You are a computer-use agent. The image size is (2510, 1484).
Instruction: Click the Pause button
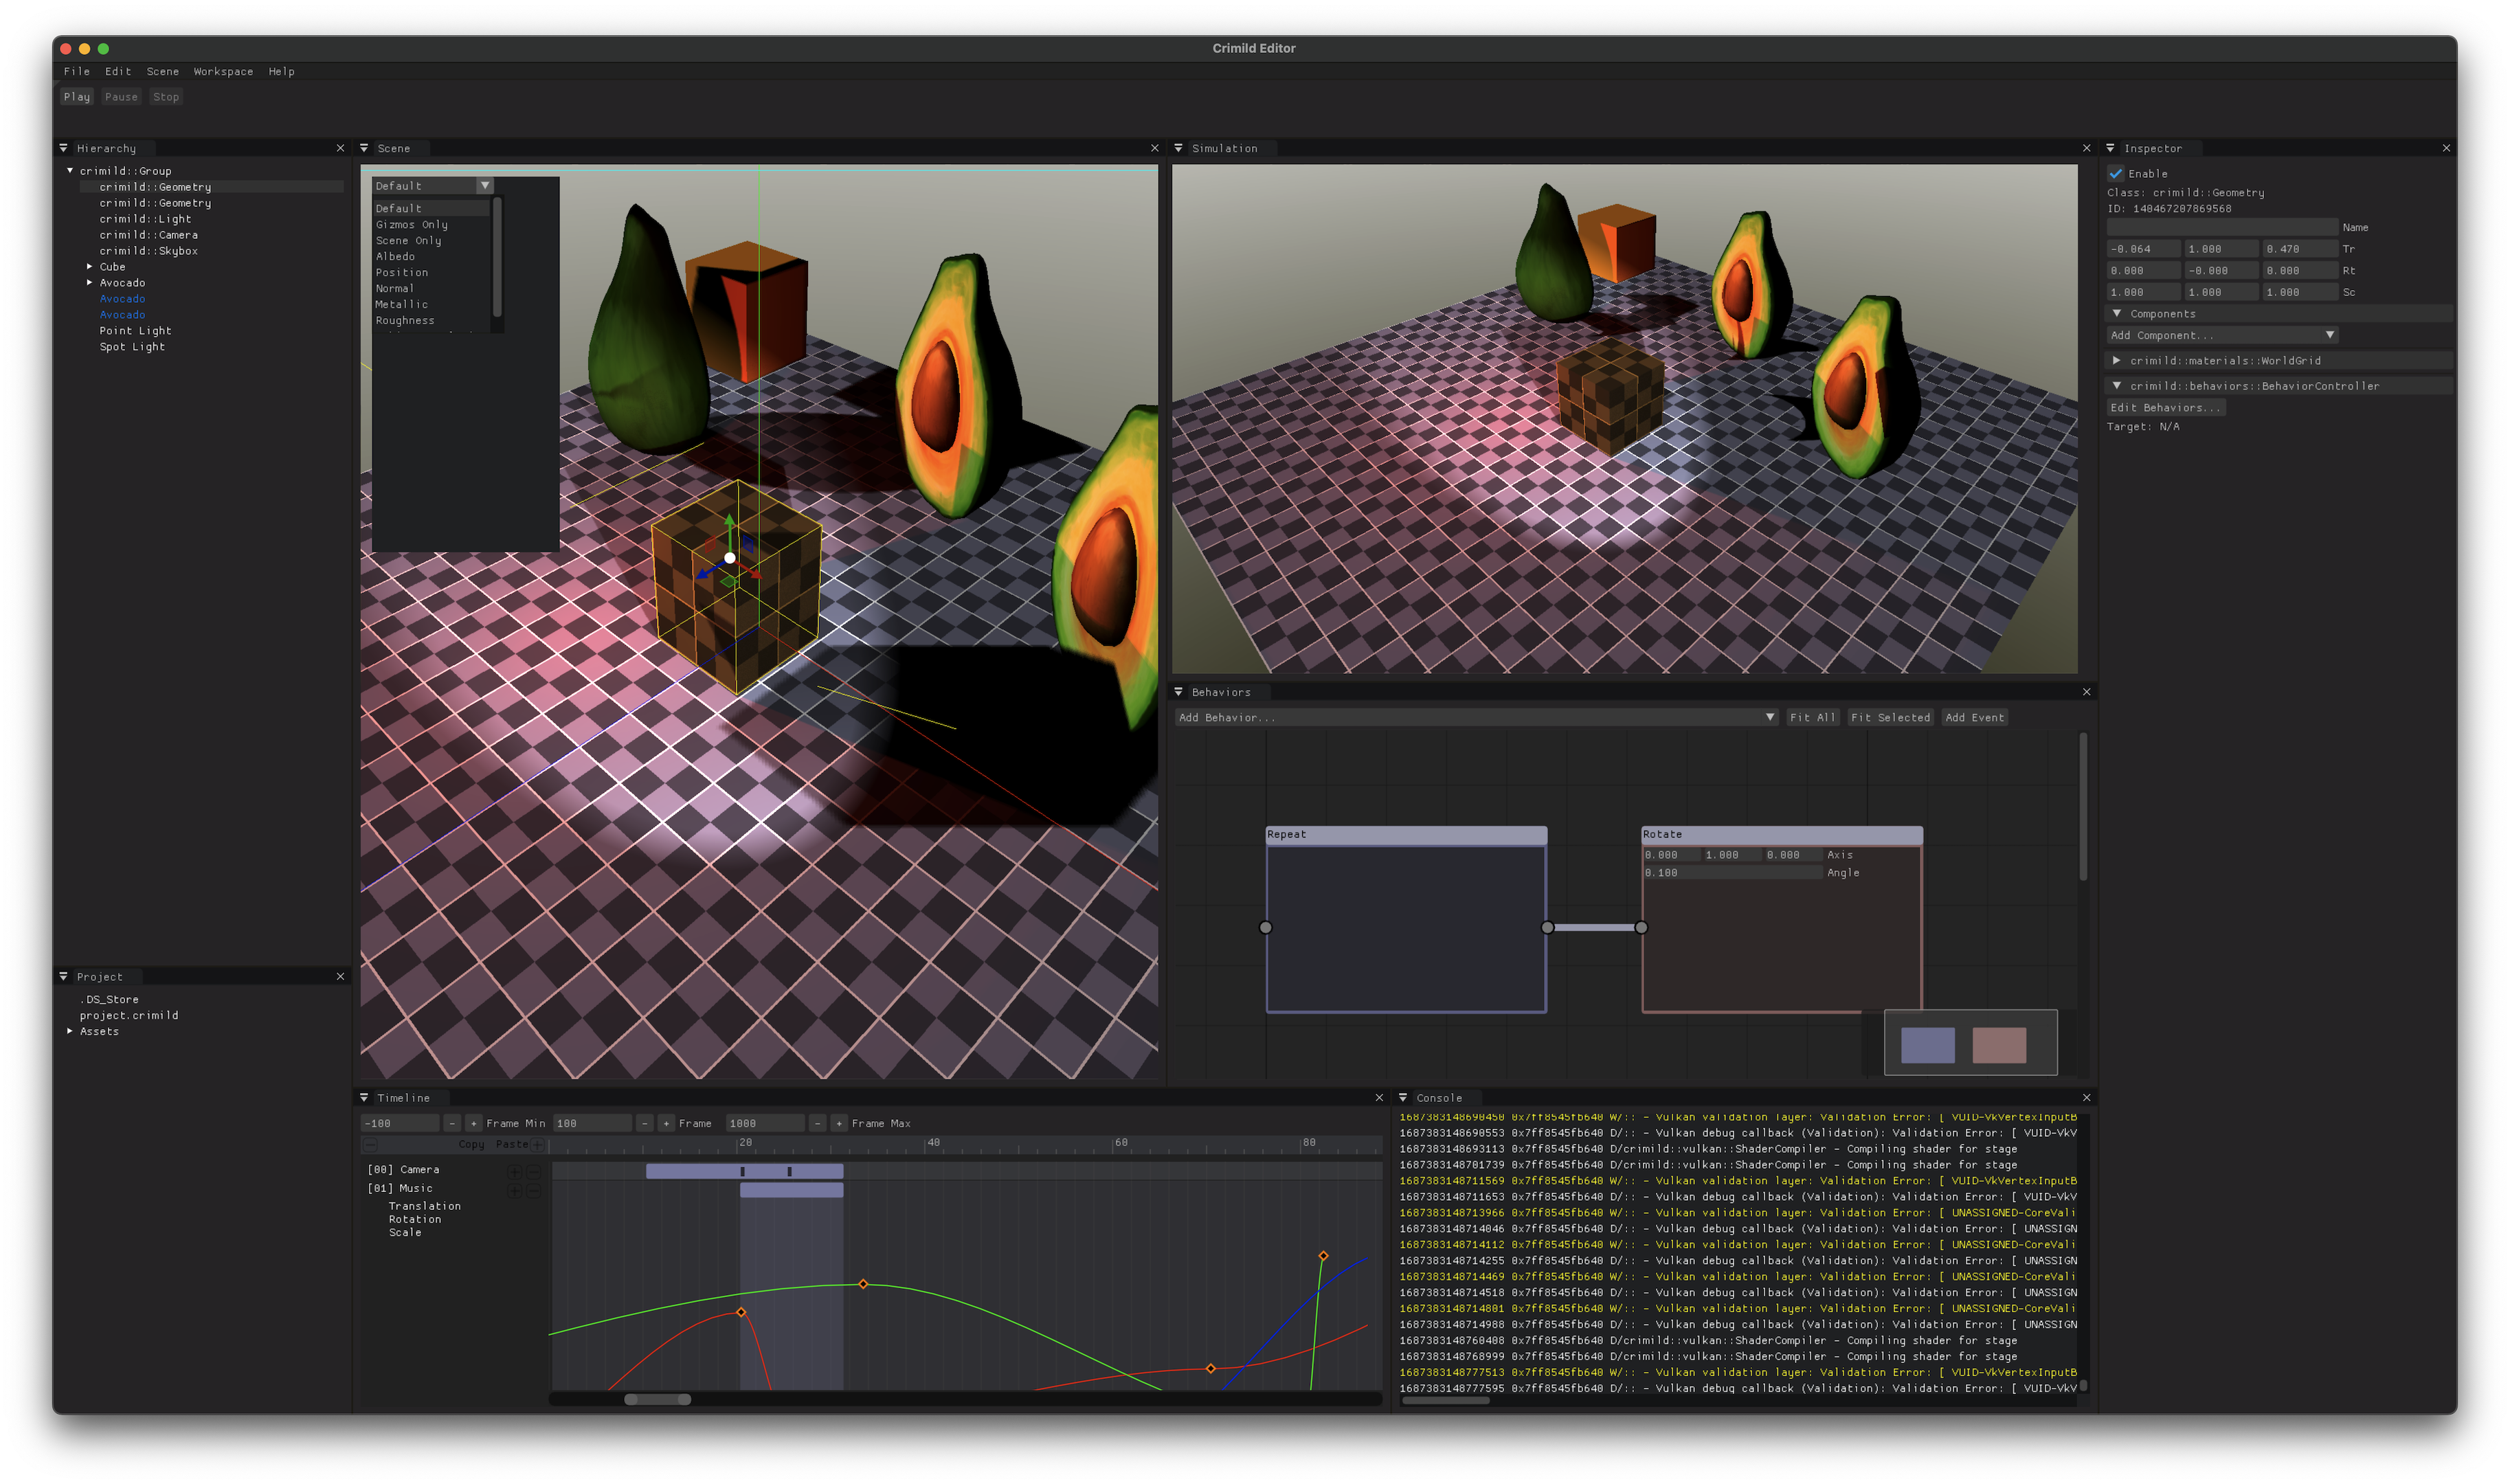pyautogui.click(x=121, y=97)
